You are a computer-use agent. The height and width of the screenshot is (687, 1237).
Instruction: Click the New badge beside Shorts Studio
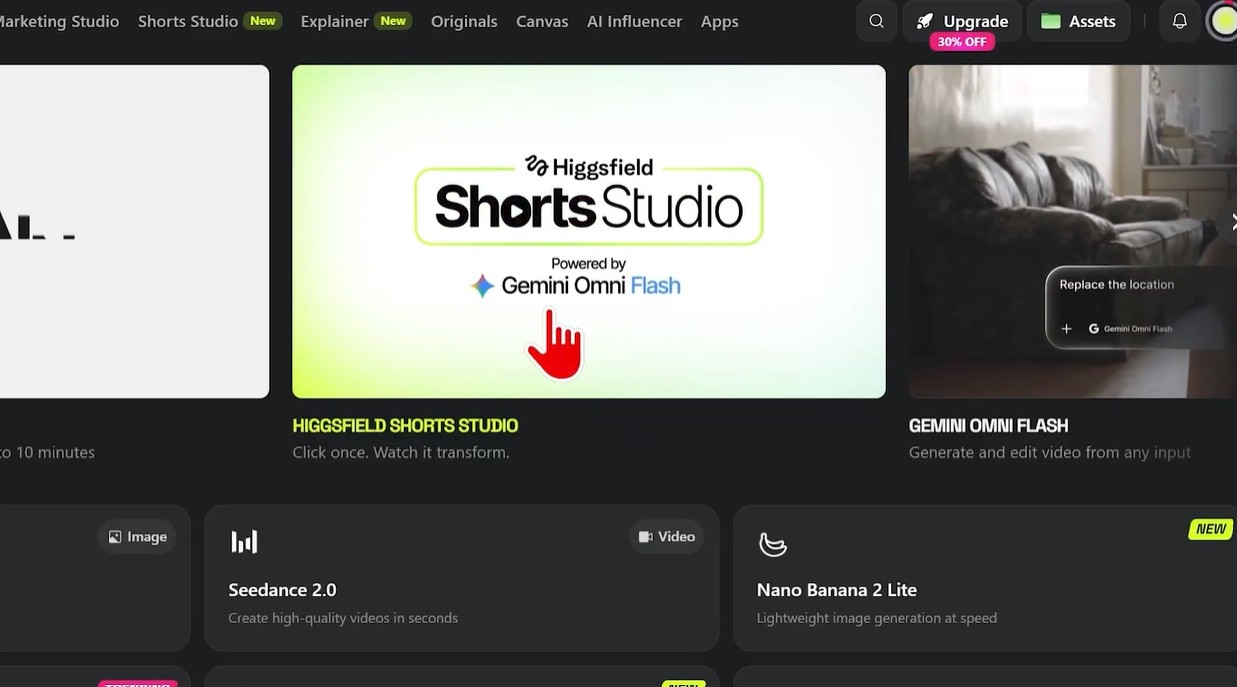263,21
